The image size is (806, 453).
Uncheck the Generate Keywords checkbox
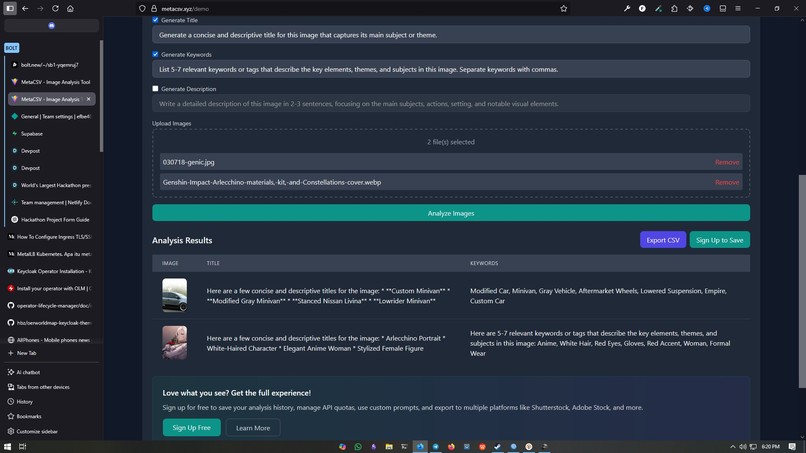[x=155, y=54]
